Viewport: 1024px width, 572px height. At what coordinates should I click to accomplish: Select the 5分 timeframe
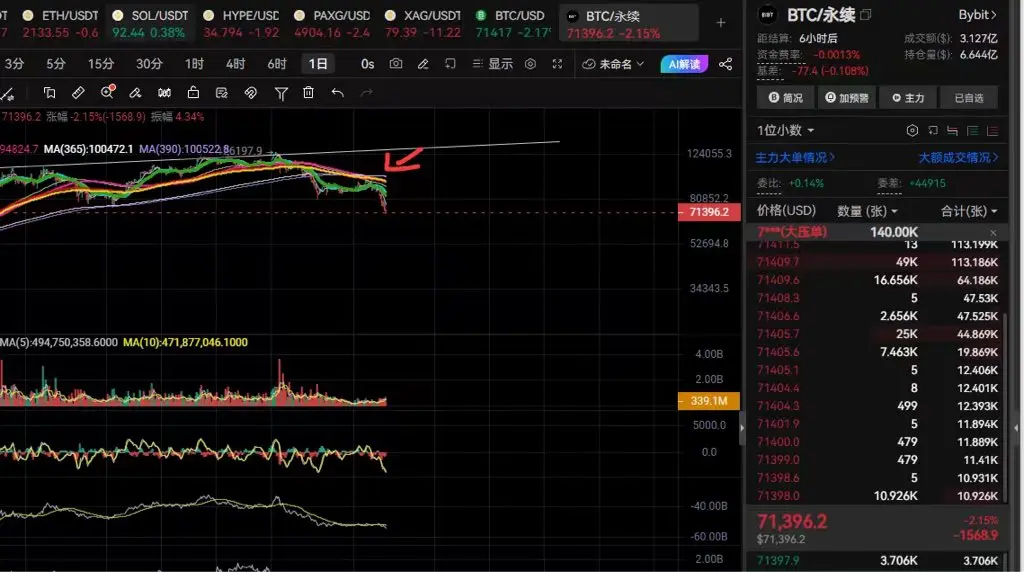point(56,63)
